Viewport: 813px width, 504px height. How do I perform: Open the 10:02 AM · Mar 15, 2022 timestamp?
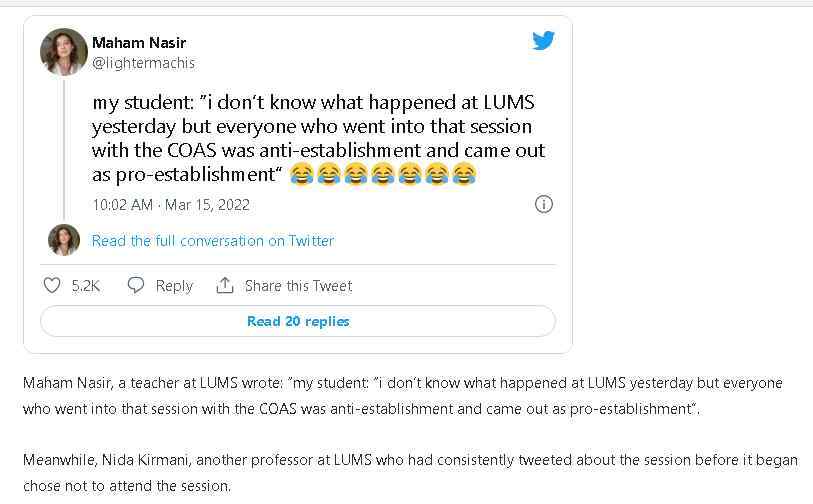[171, 204]
